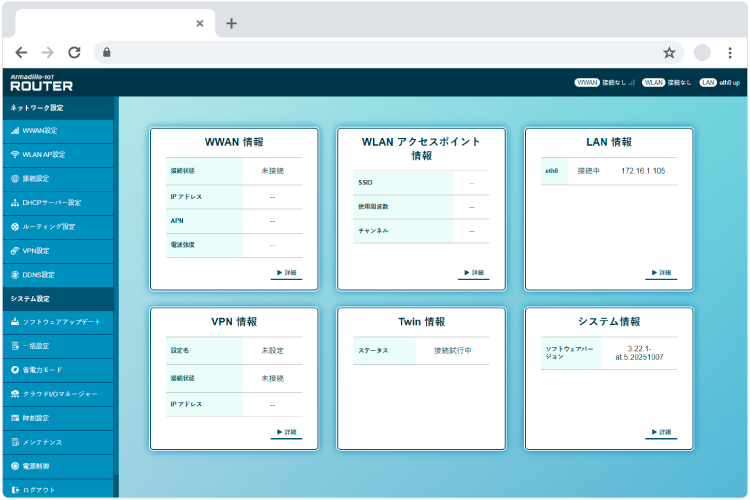Select VPN設定 in the sidebar
Screen dimensions: 750x500
pos(39,251)
